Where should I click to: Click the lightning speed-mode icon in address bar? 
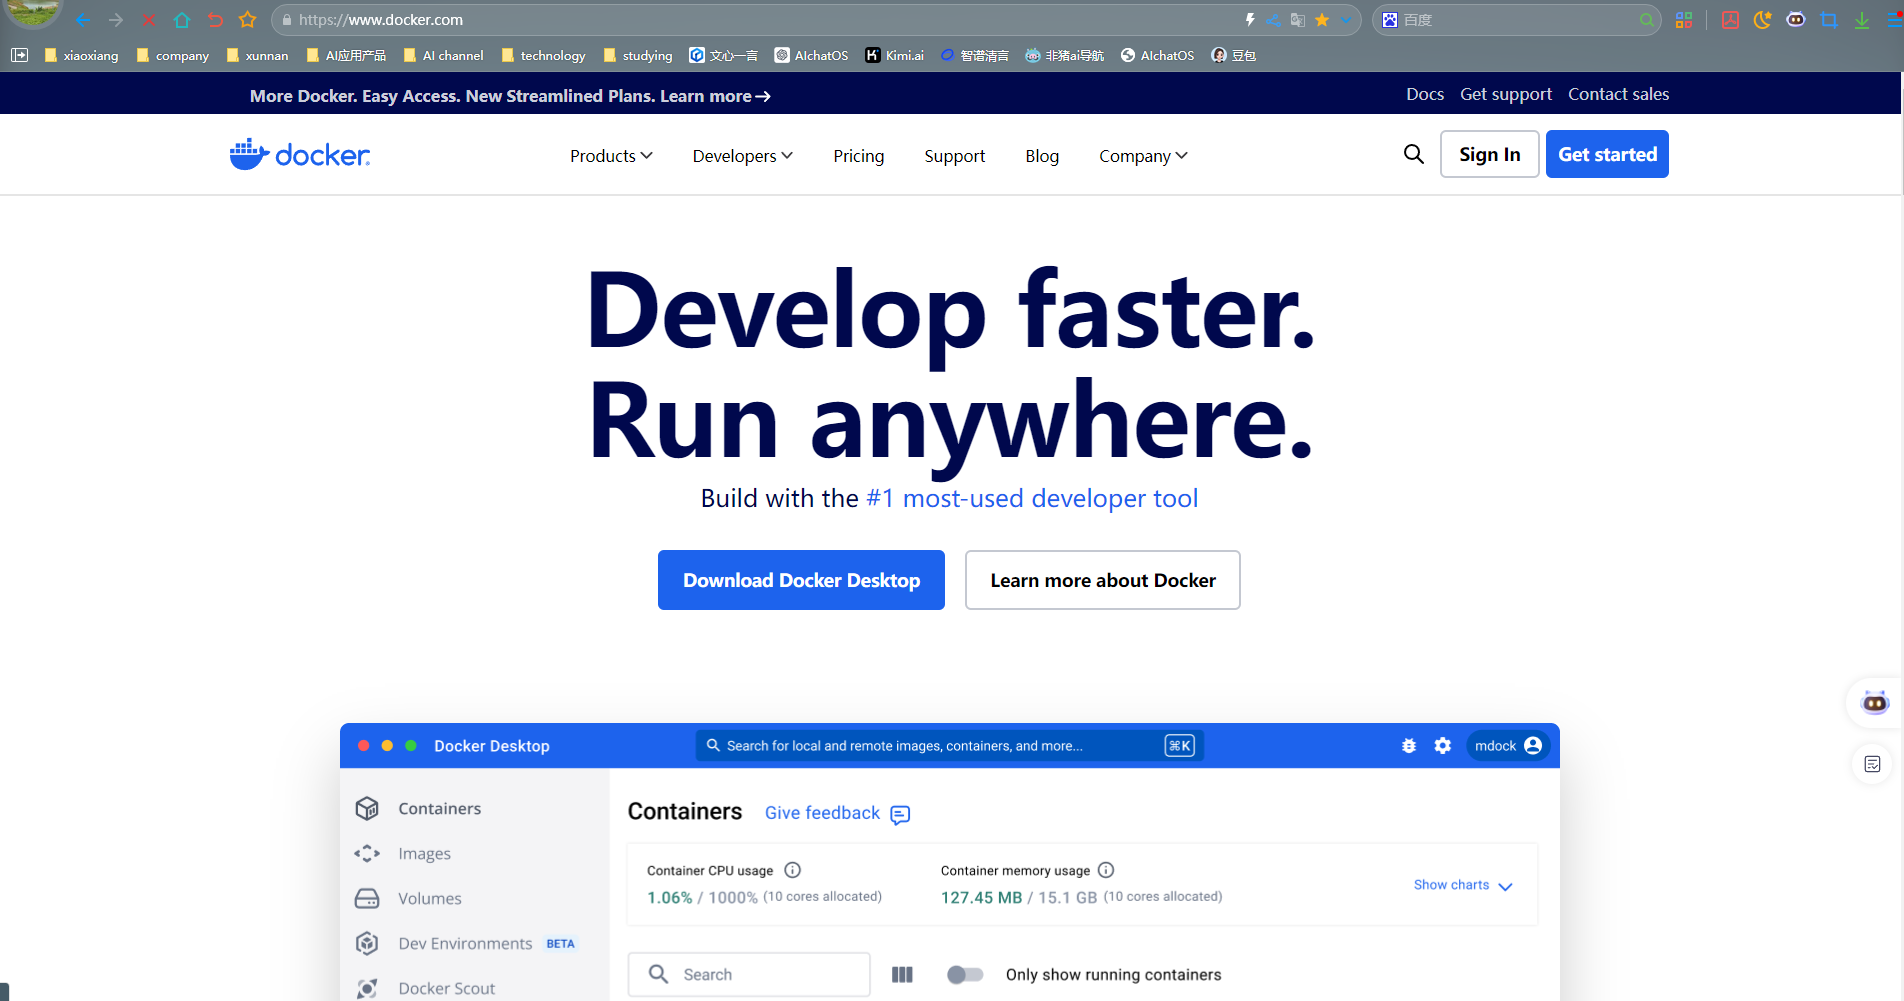click(1250, 20)
